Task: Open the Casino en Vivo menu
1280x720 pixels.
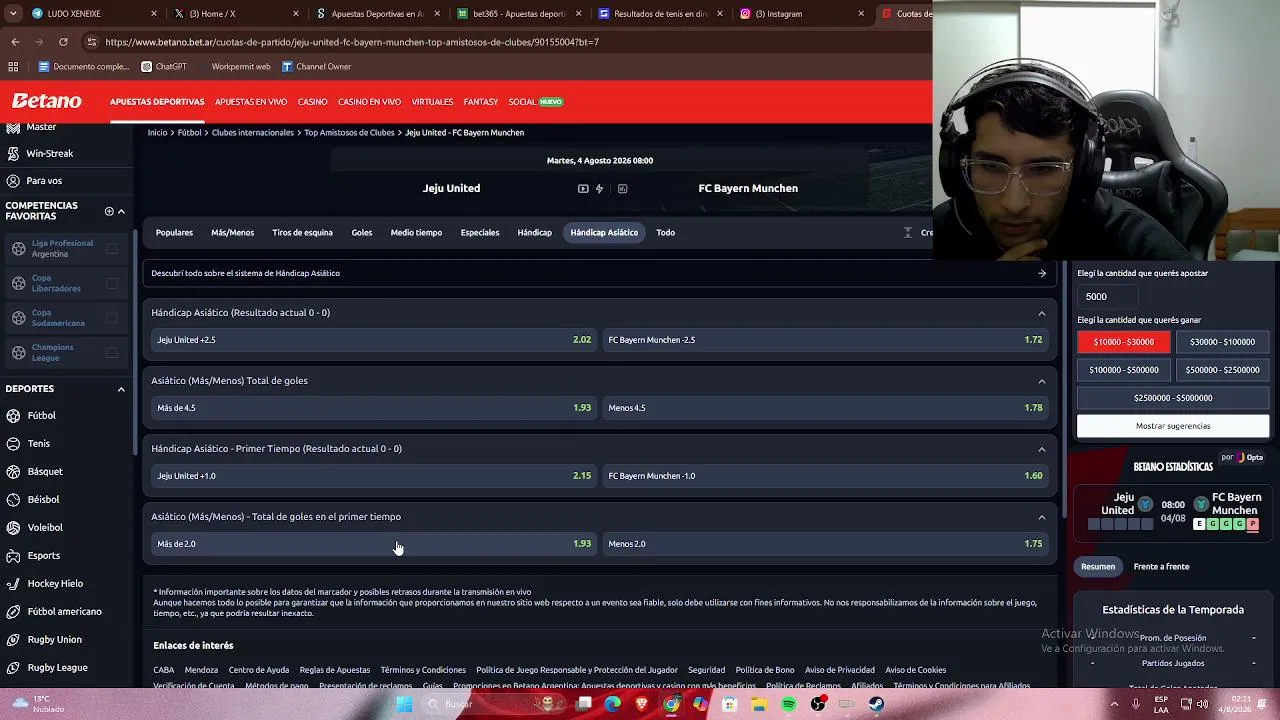Action: [x=369, y=102]
